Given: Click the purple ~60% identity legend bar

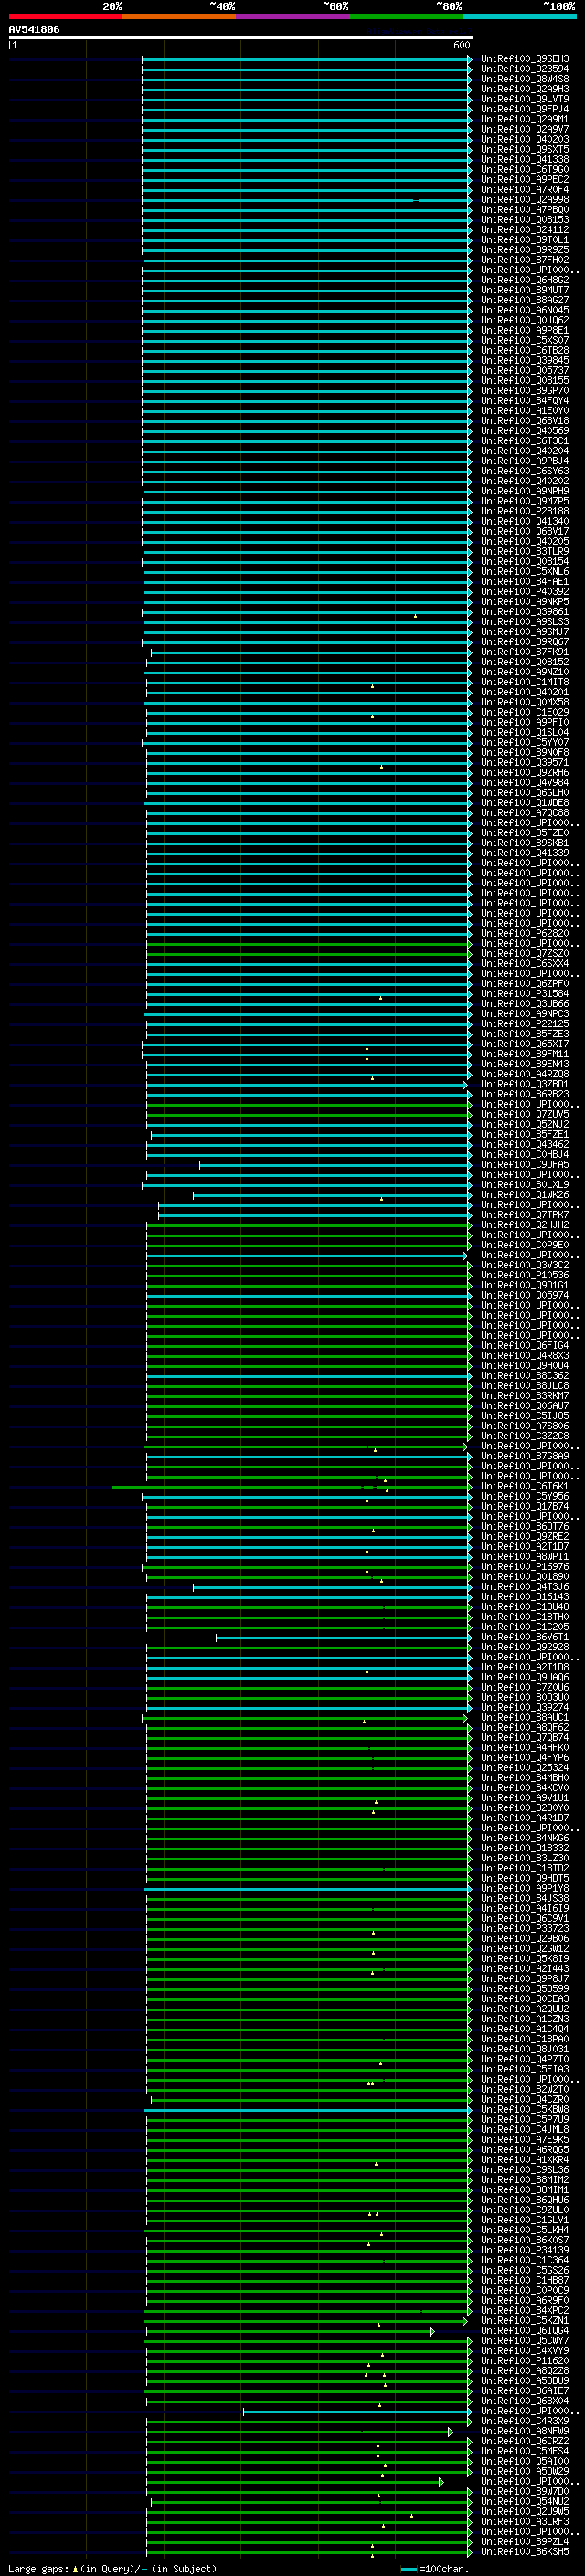Looking at the screenshot, I should point(292,16).
